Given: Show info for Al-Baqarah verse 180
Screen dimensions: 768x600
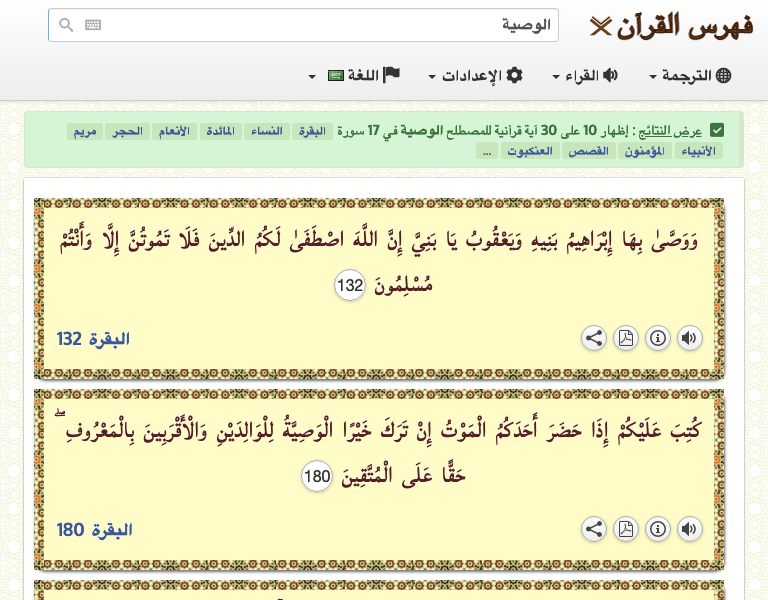Looking at the screenshot, I should 657,529.
